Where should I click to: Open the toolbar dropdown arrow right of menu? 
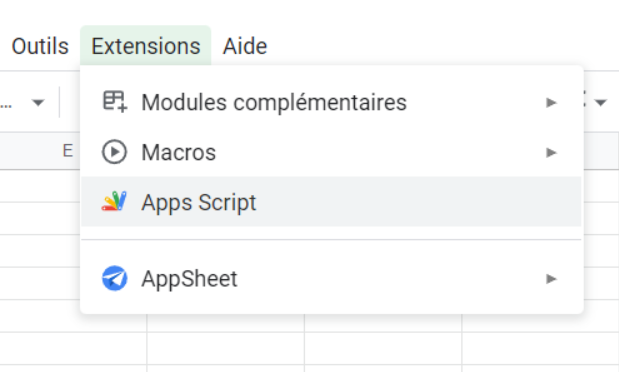click(x=601, y=103)
